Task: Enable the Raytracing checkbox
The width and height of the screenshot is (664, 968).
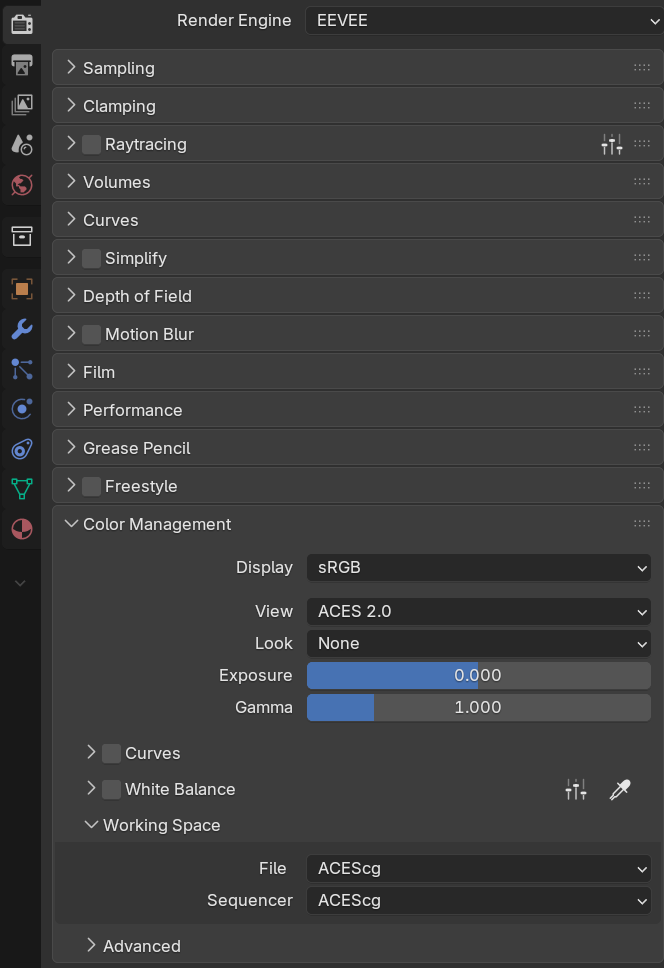Action: (91, 144)
